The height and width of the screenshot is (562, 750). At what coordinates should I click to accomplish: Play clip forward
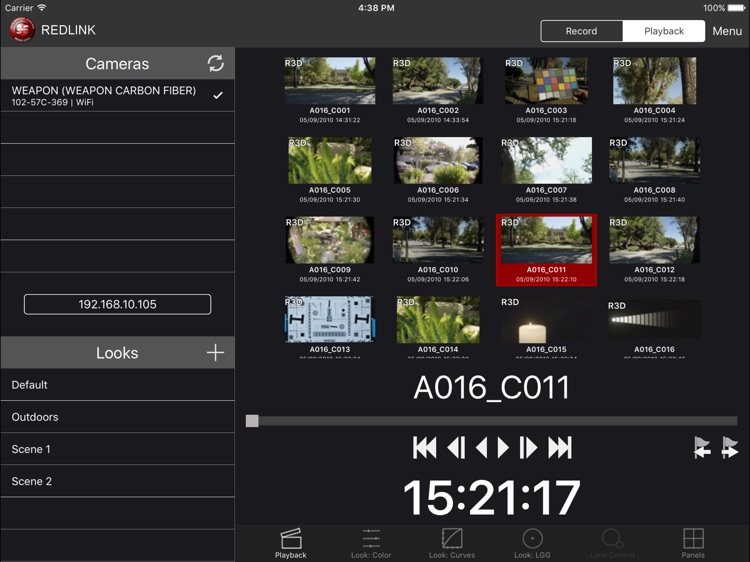point(503,448)
